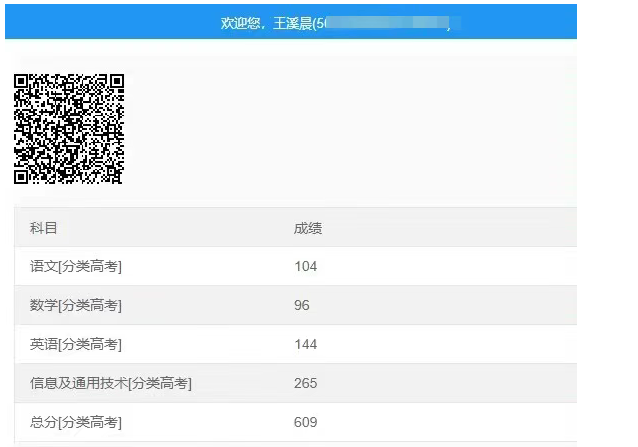Click the QR code's bottom-left finder square

(x=24, y=175)
